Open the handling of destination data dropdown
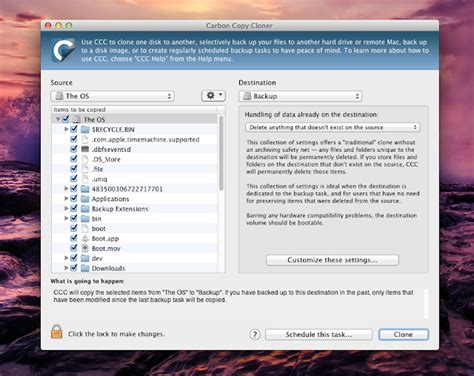This screenshot has height=376, width=474. tap(332, 127)
